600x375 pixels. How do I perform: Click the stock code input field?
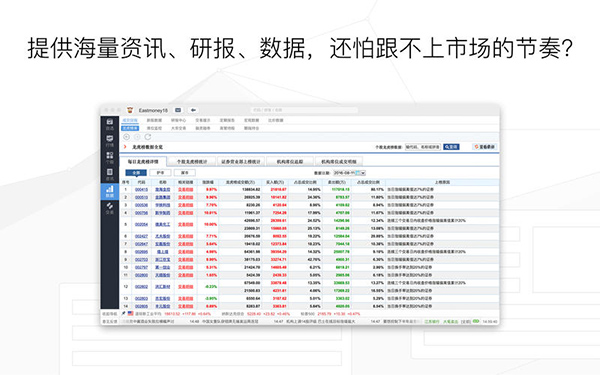pos(423,147)
